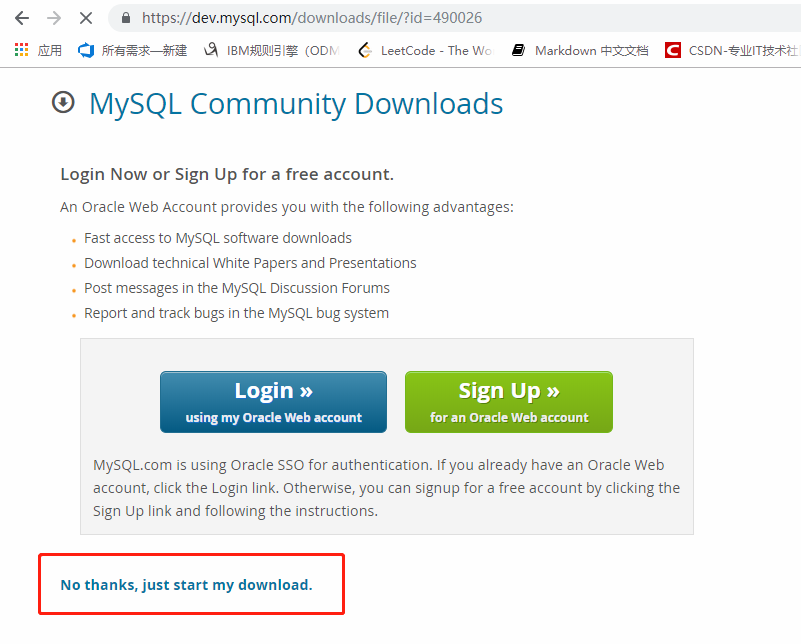
Task: Click the stop loading X icon
Action: pyautogui.click(x=85, y=17)
